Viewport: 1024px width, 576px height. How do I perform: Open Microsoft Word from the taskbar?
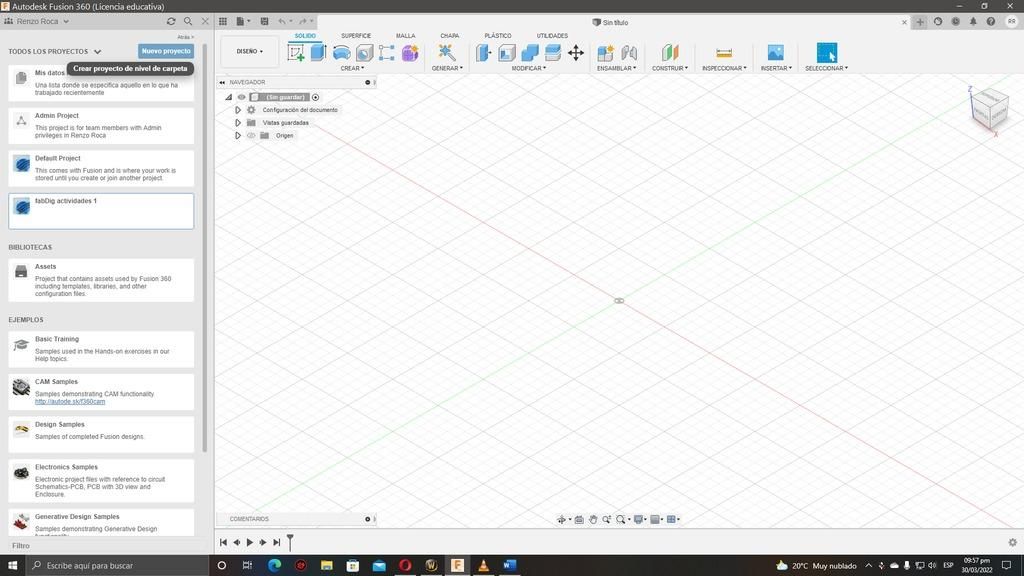(x=509, y=566)
